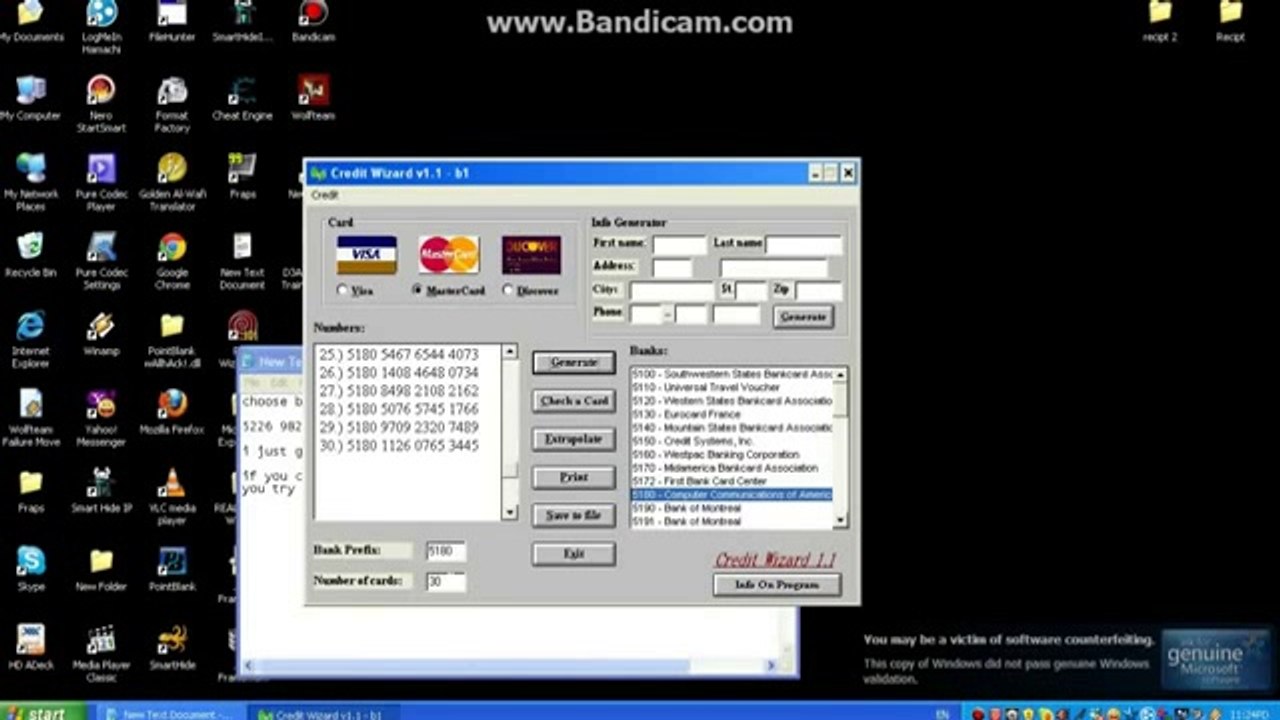
Task: Select '5160 - Westpac Banking Corporation' bank row
Action: point(732,454)
